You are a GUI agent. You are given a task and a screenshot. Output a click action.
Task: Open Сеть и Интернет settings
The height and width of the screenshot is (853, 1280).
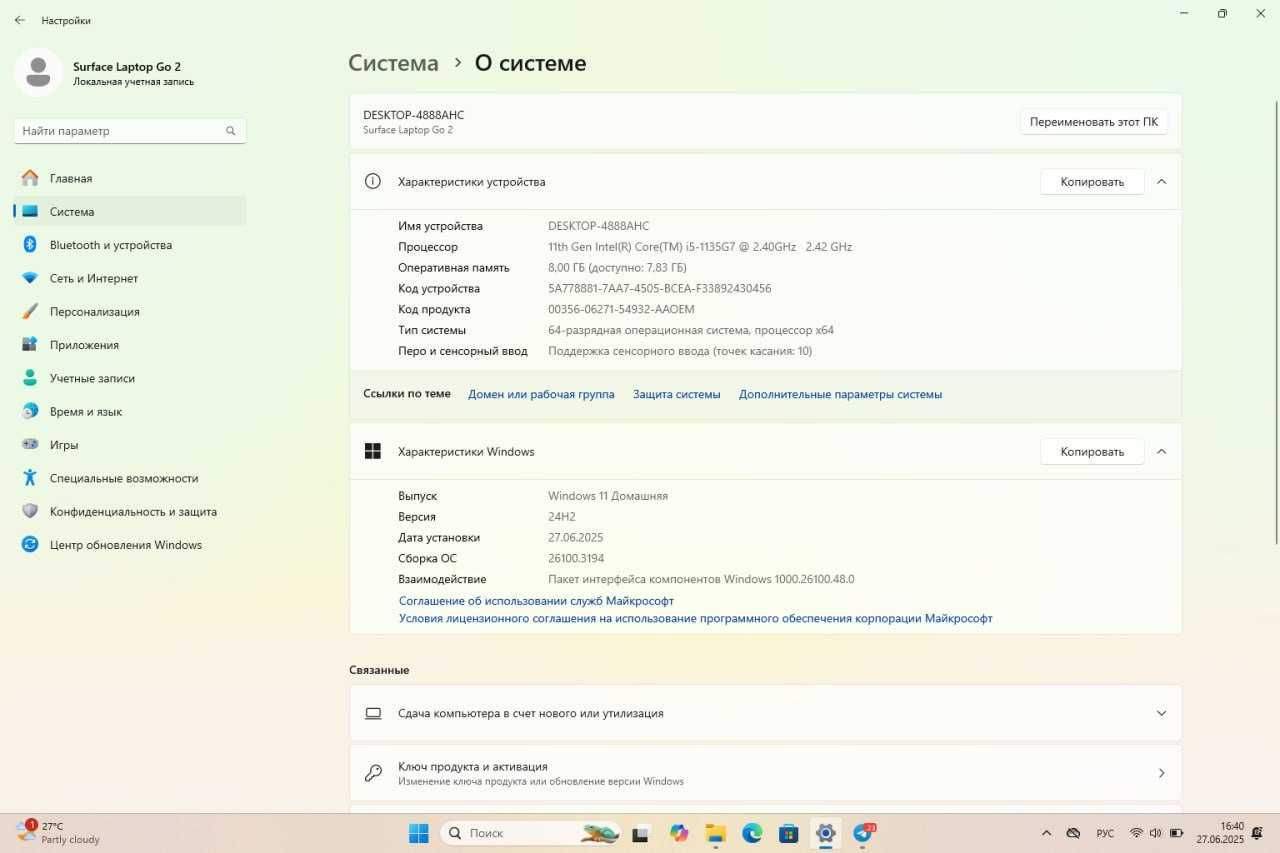pyautogui.click(x=130, y=278)
